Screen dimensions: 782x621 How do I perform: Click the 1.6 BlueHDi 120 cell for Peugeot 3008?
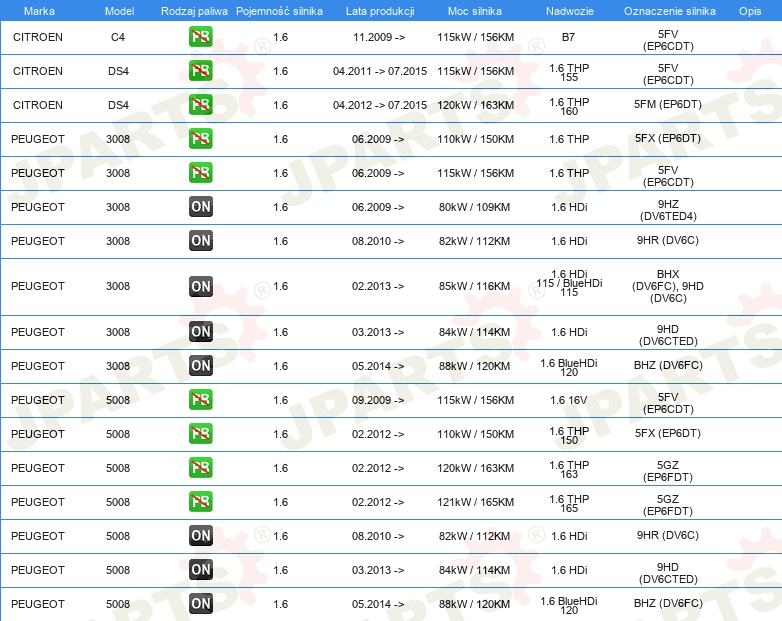point(569,368)
